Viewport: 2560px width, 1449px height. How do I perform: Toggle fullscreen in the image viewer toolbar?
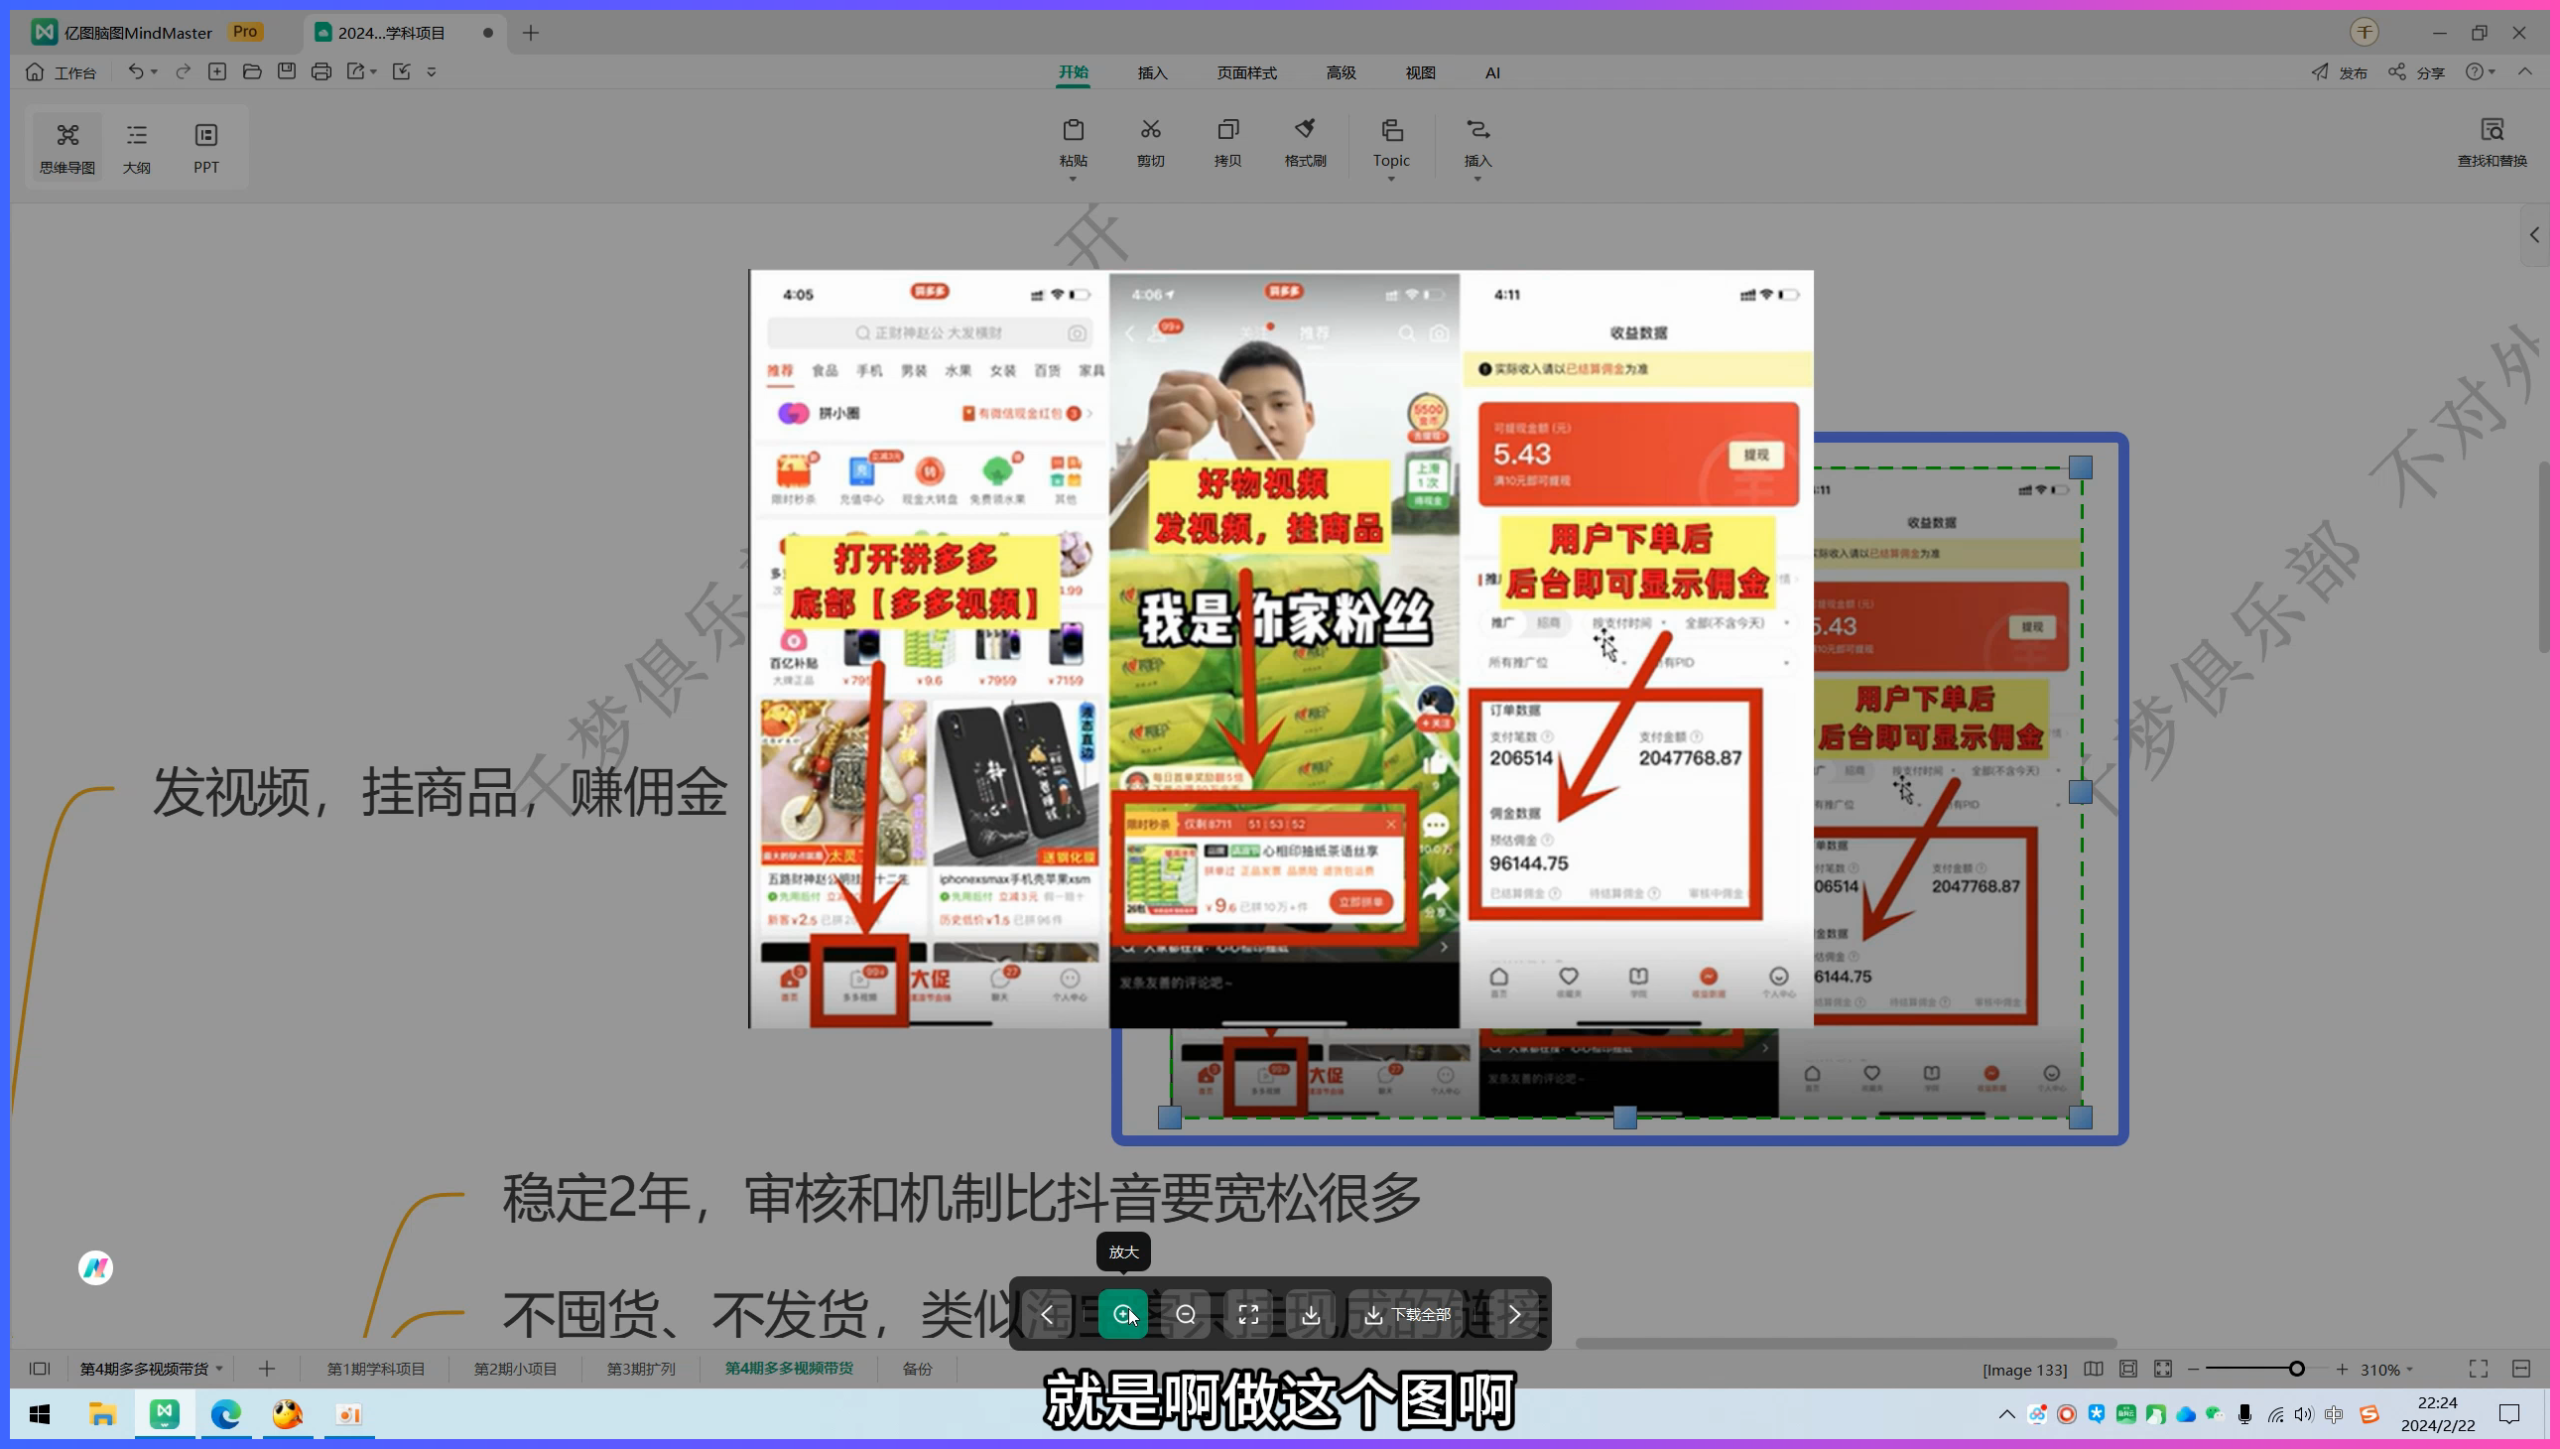pos(1248,1314)
